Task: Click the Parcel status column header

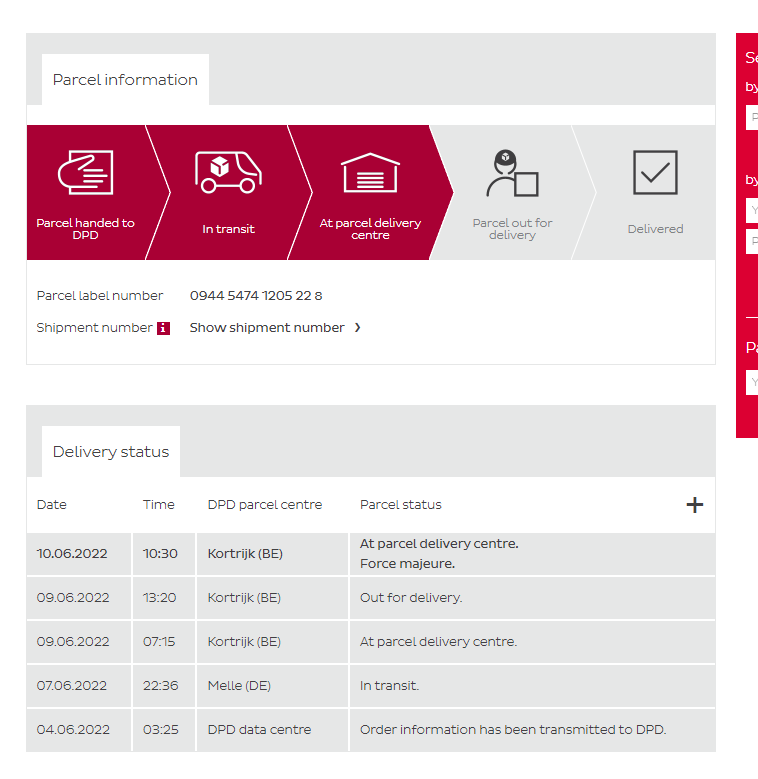Action: tap(400, 505)
